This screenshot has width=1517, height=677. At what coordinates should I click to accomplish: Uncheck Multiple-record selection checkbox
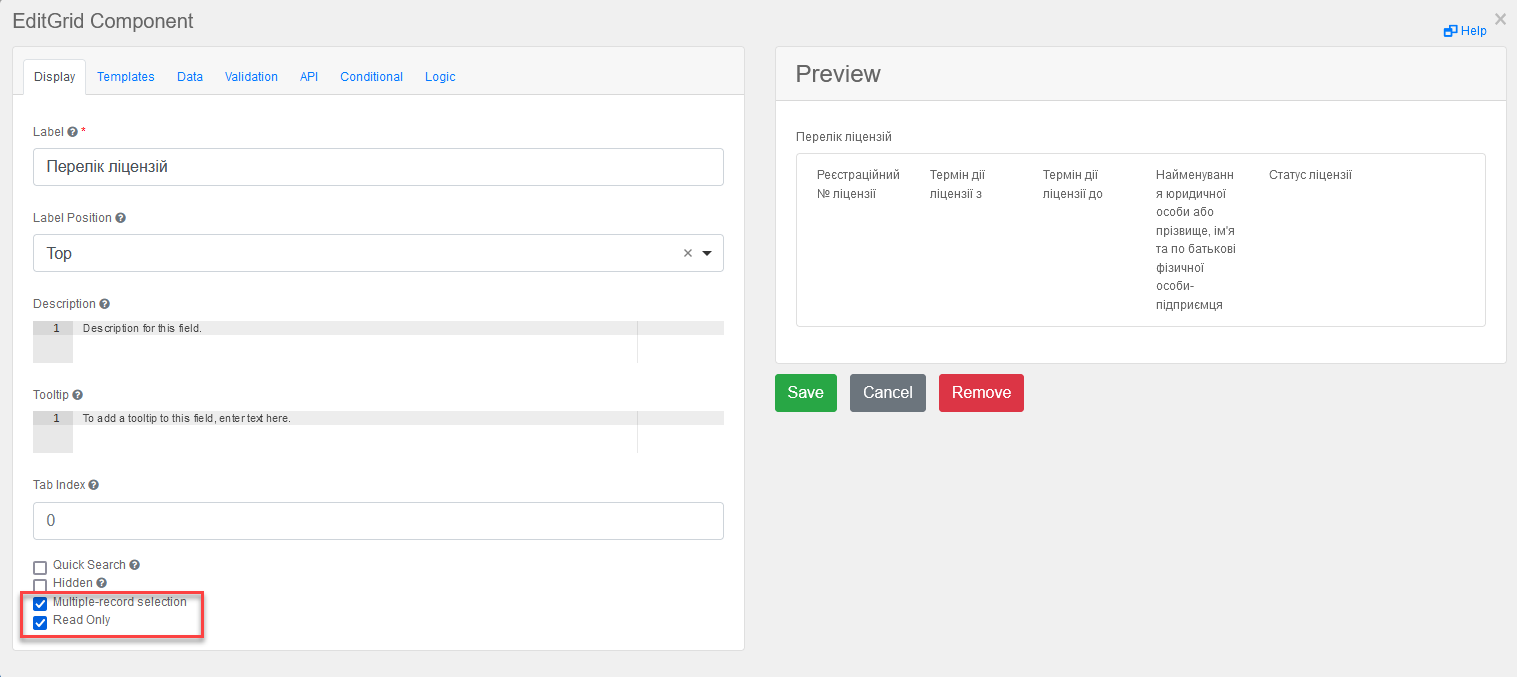click(x=40, y=603)
